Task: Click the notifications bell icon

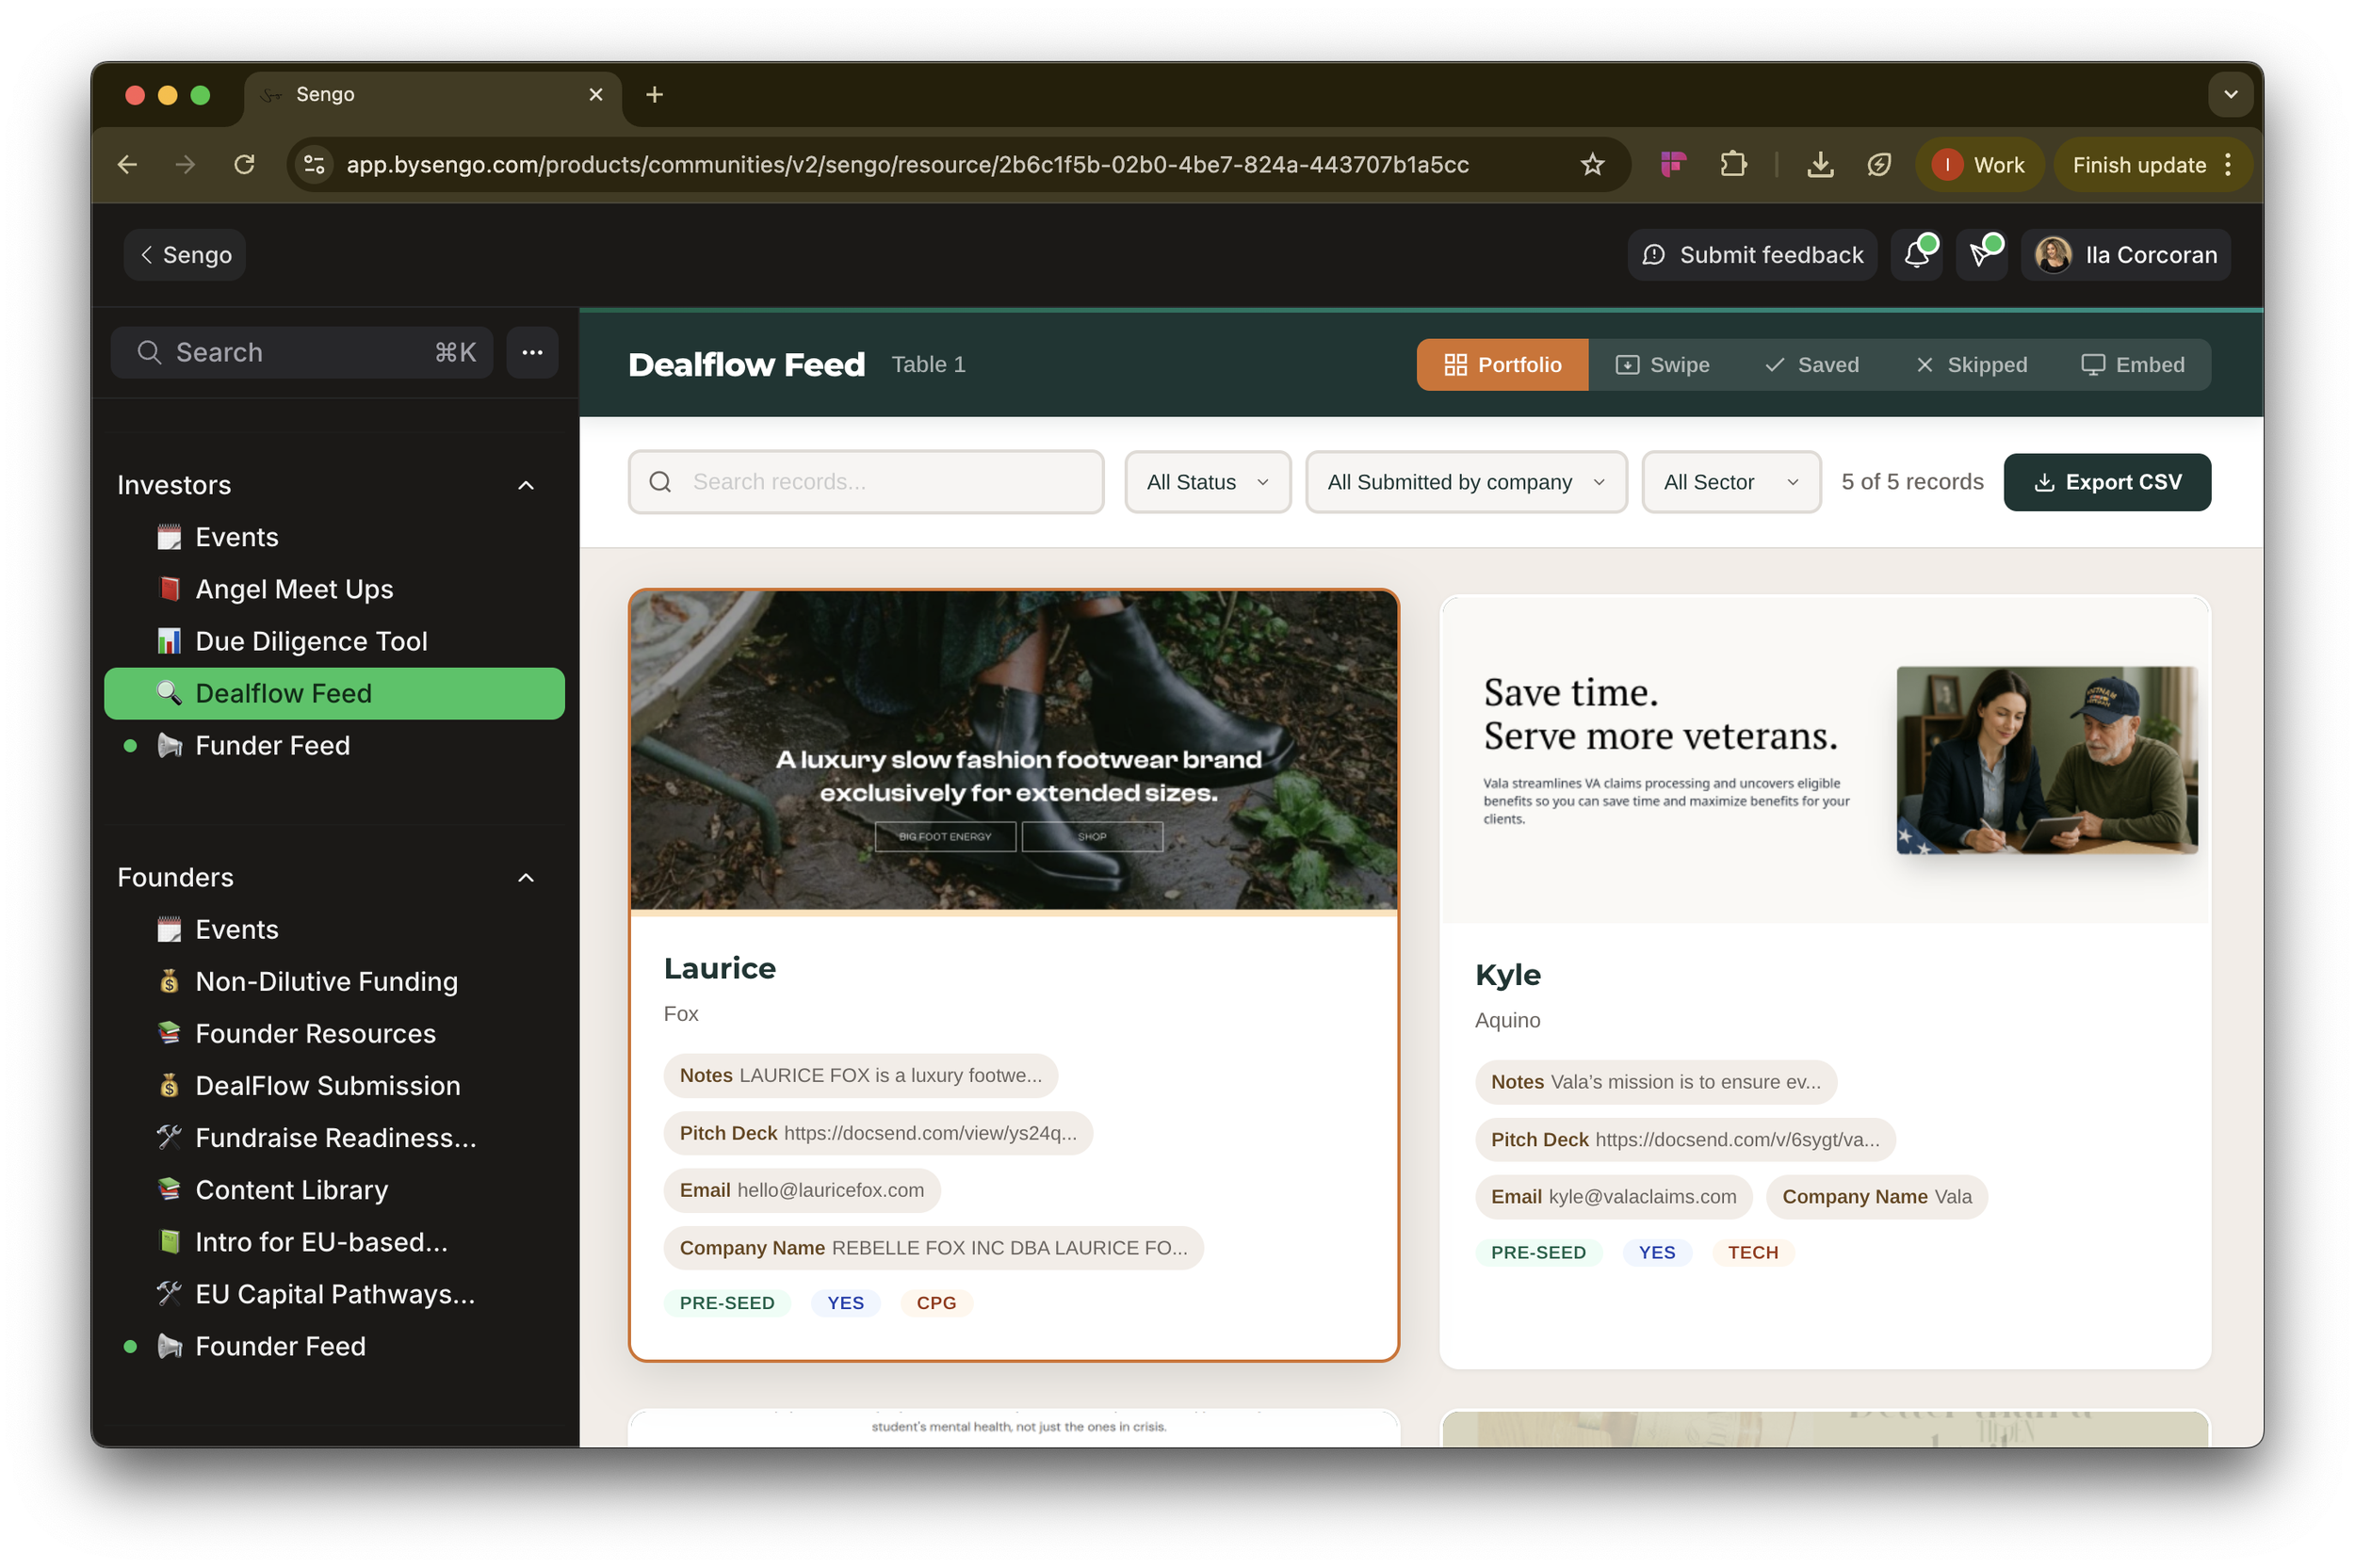Action: click(1915, 255)
